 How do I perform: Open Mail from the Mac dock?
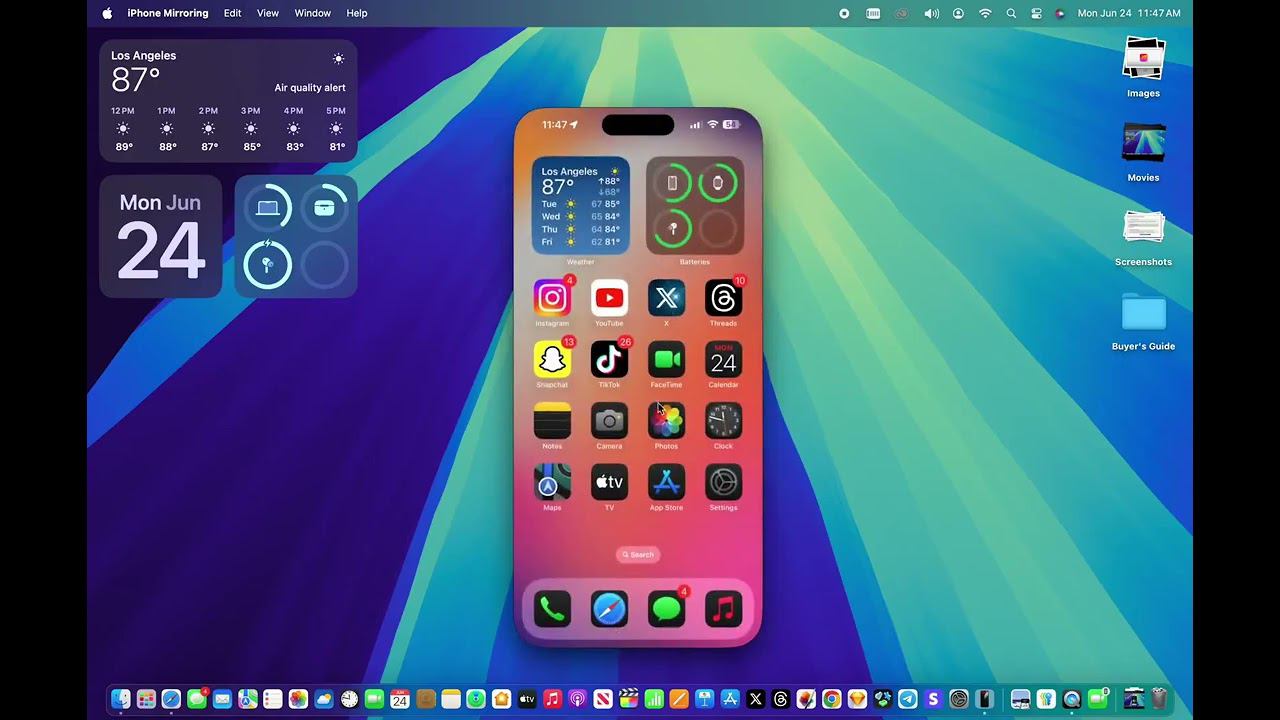pyautogui.click(x=222, y=699)
